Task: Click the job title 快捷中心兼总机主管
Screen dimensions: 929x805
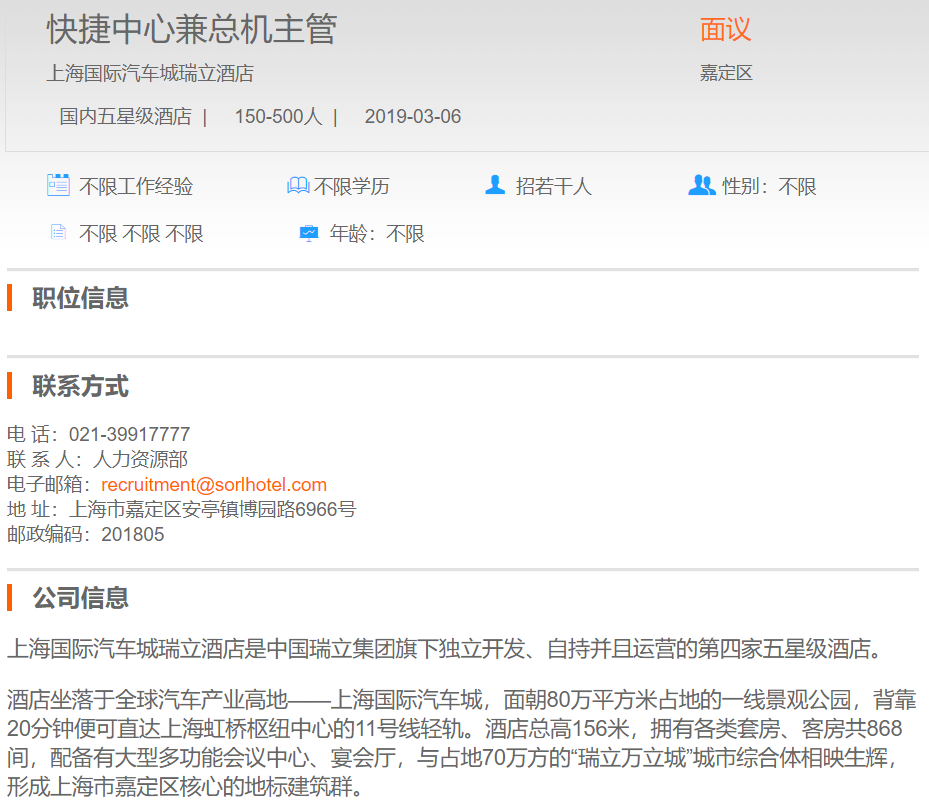Action: pyautogui.click(x=191, y=30)
